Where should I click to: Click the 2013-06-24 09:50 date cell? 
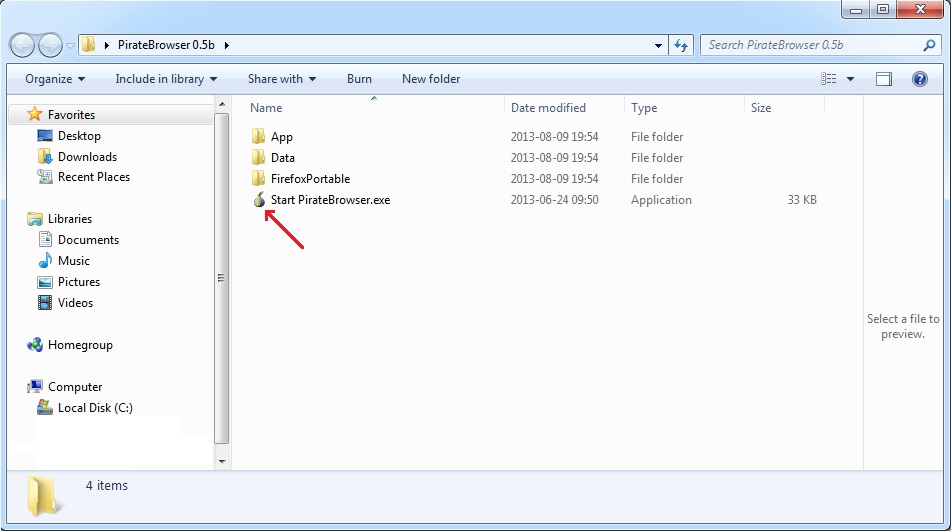pos(554,200)
